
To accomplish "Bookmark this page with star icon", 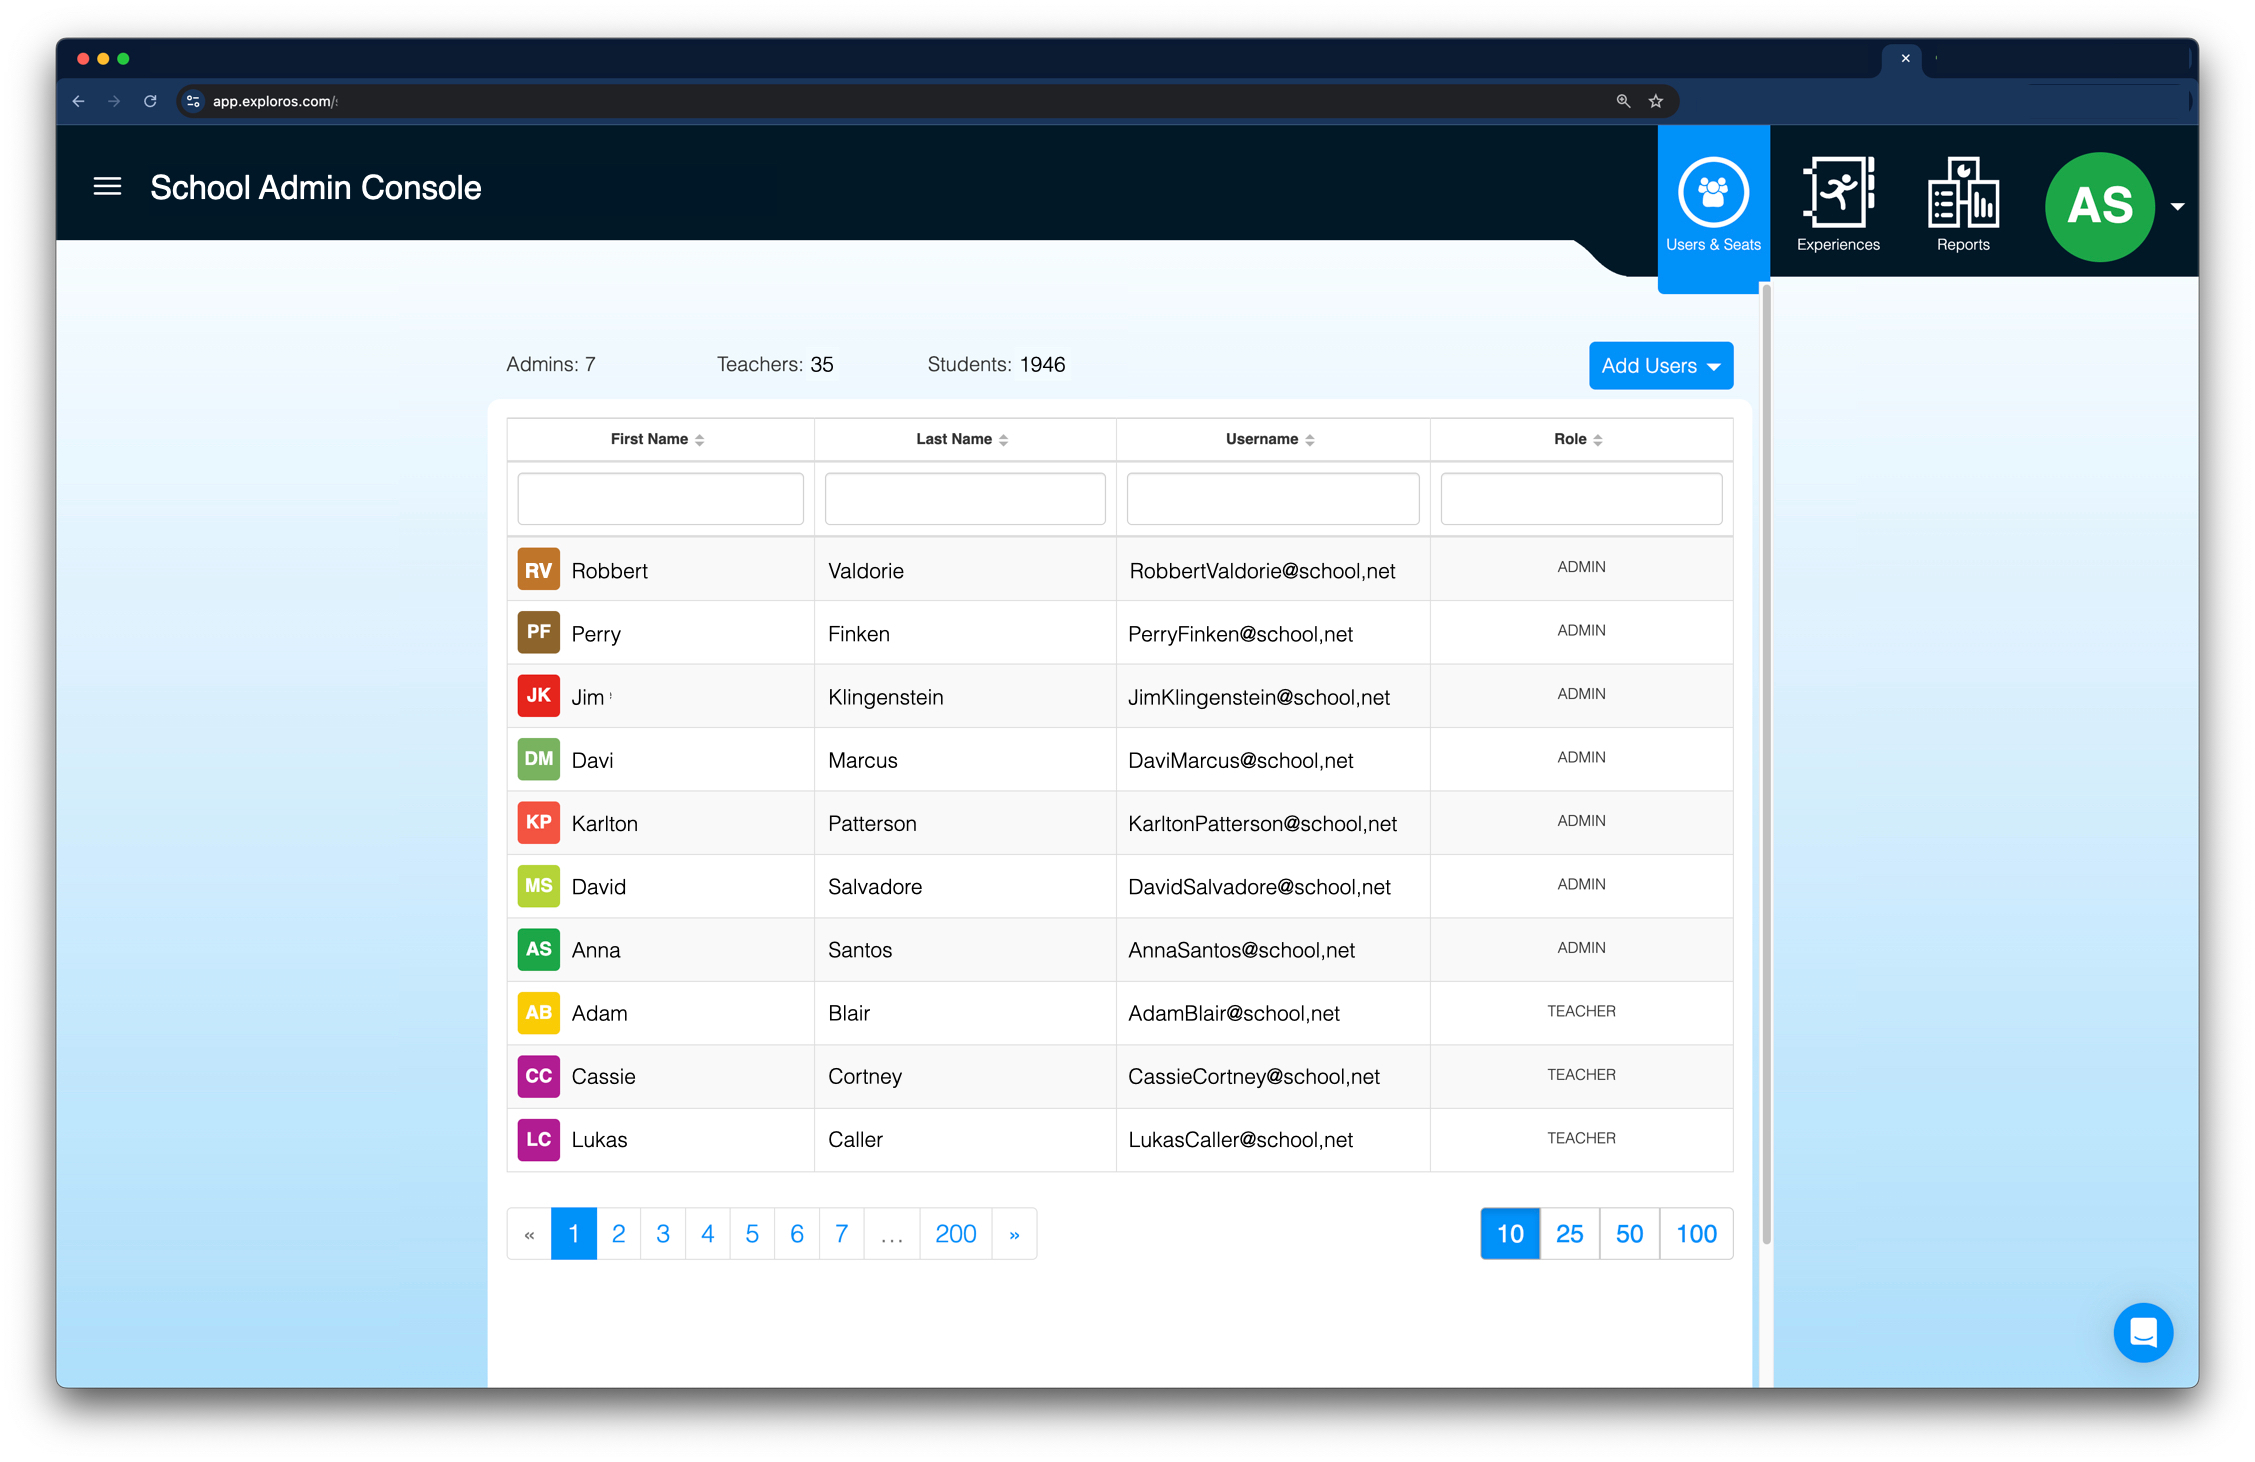I will coord(1656,101).
